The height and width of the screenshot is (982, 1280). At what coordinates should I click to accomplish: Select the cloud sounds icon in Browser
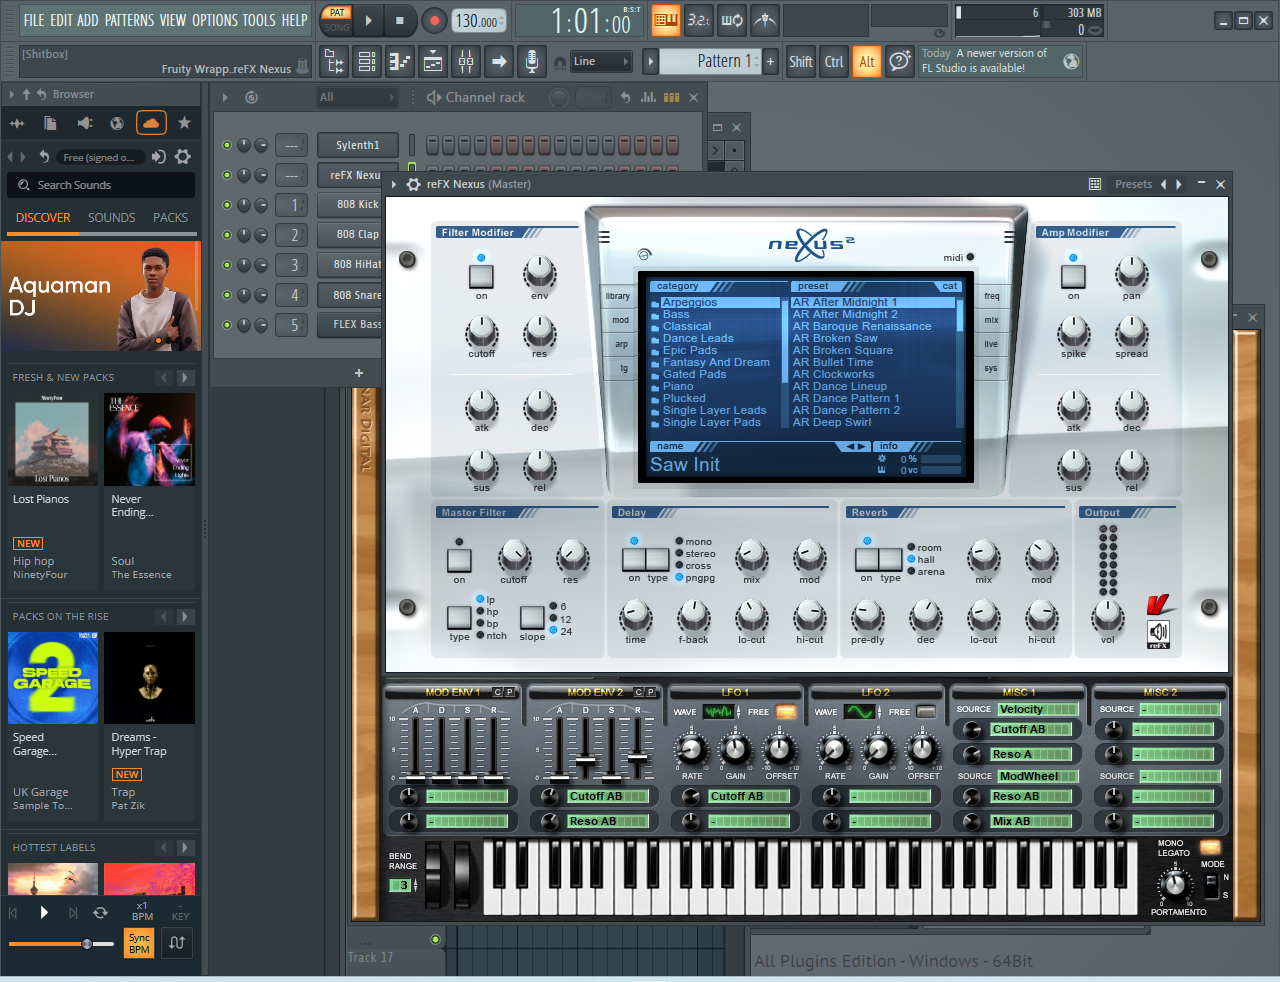pyautogui.click(x=151, y=123)
